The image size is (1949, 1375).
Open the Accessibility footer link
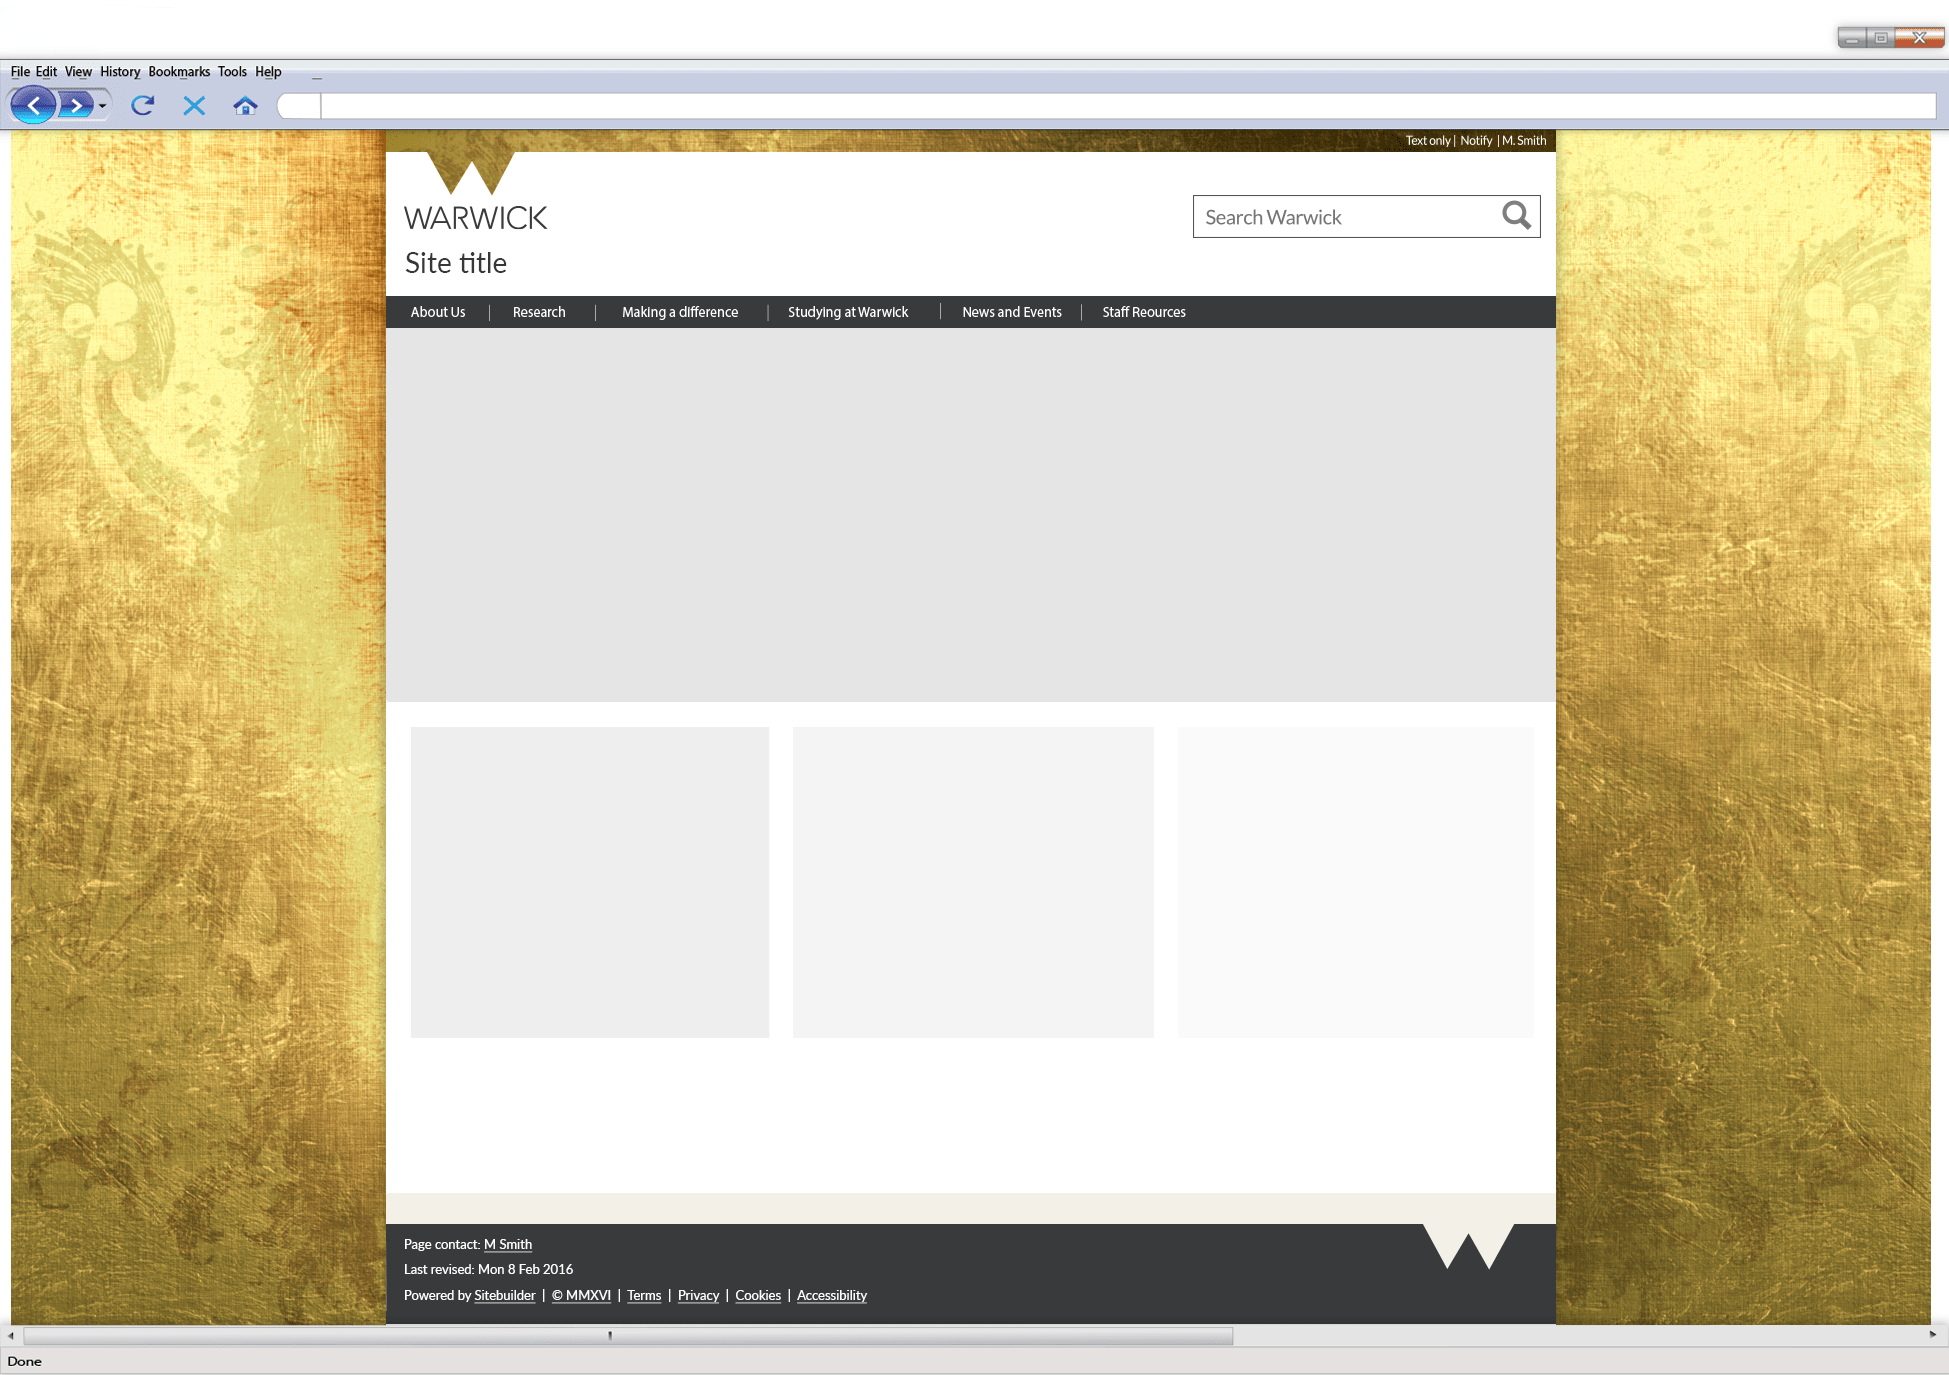pyautogui.click(x=831, y=1295)
